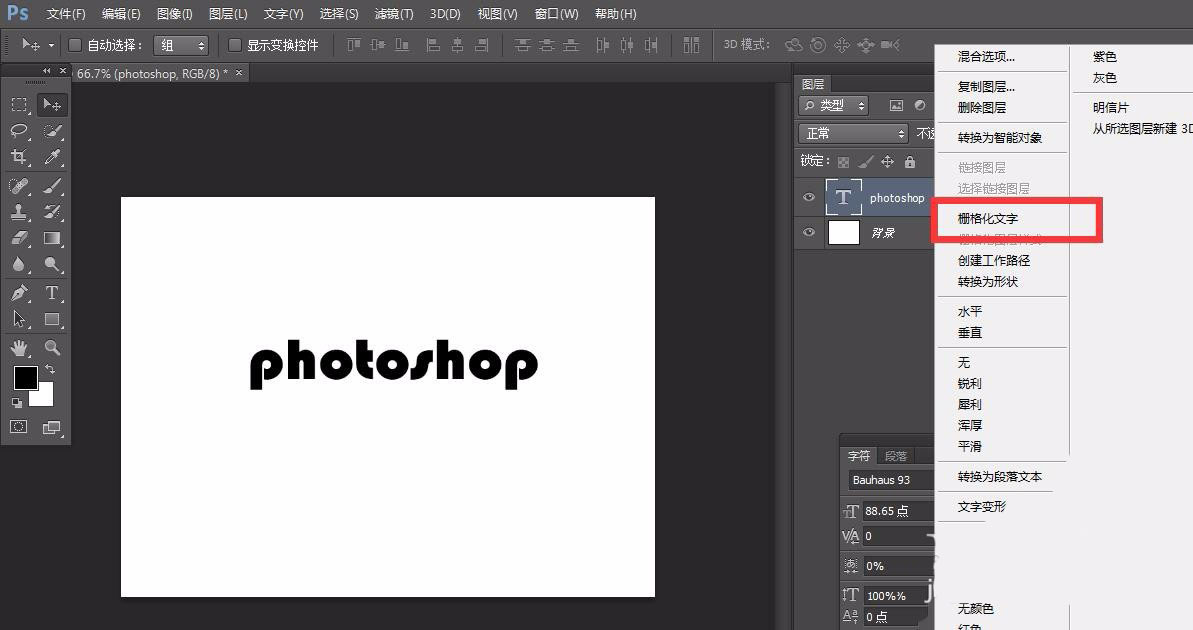Image resolution: width=1193 pixels, height=630 pixels.
Task: Select the Eyedropper tool
Action: pyautogui.click(x=52, y=157)
